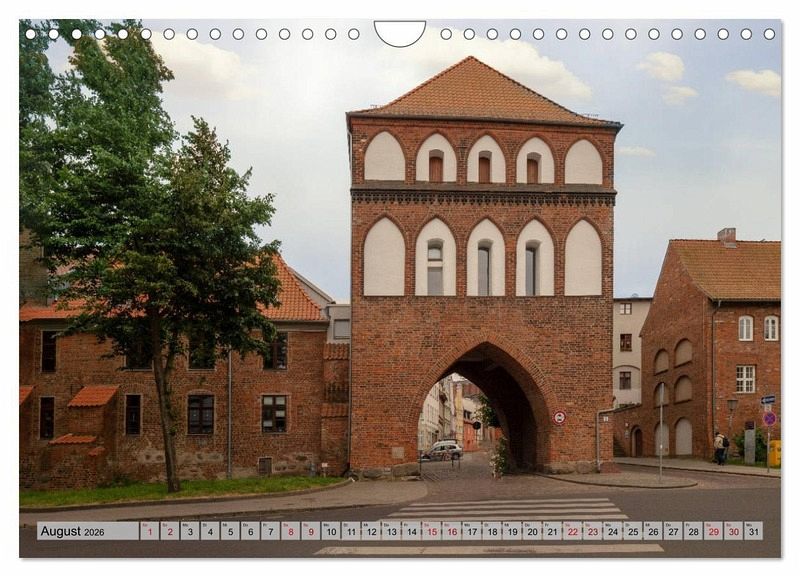Select red date 8 in the calendar strip

(291, 531)
